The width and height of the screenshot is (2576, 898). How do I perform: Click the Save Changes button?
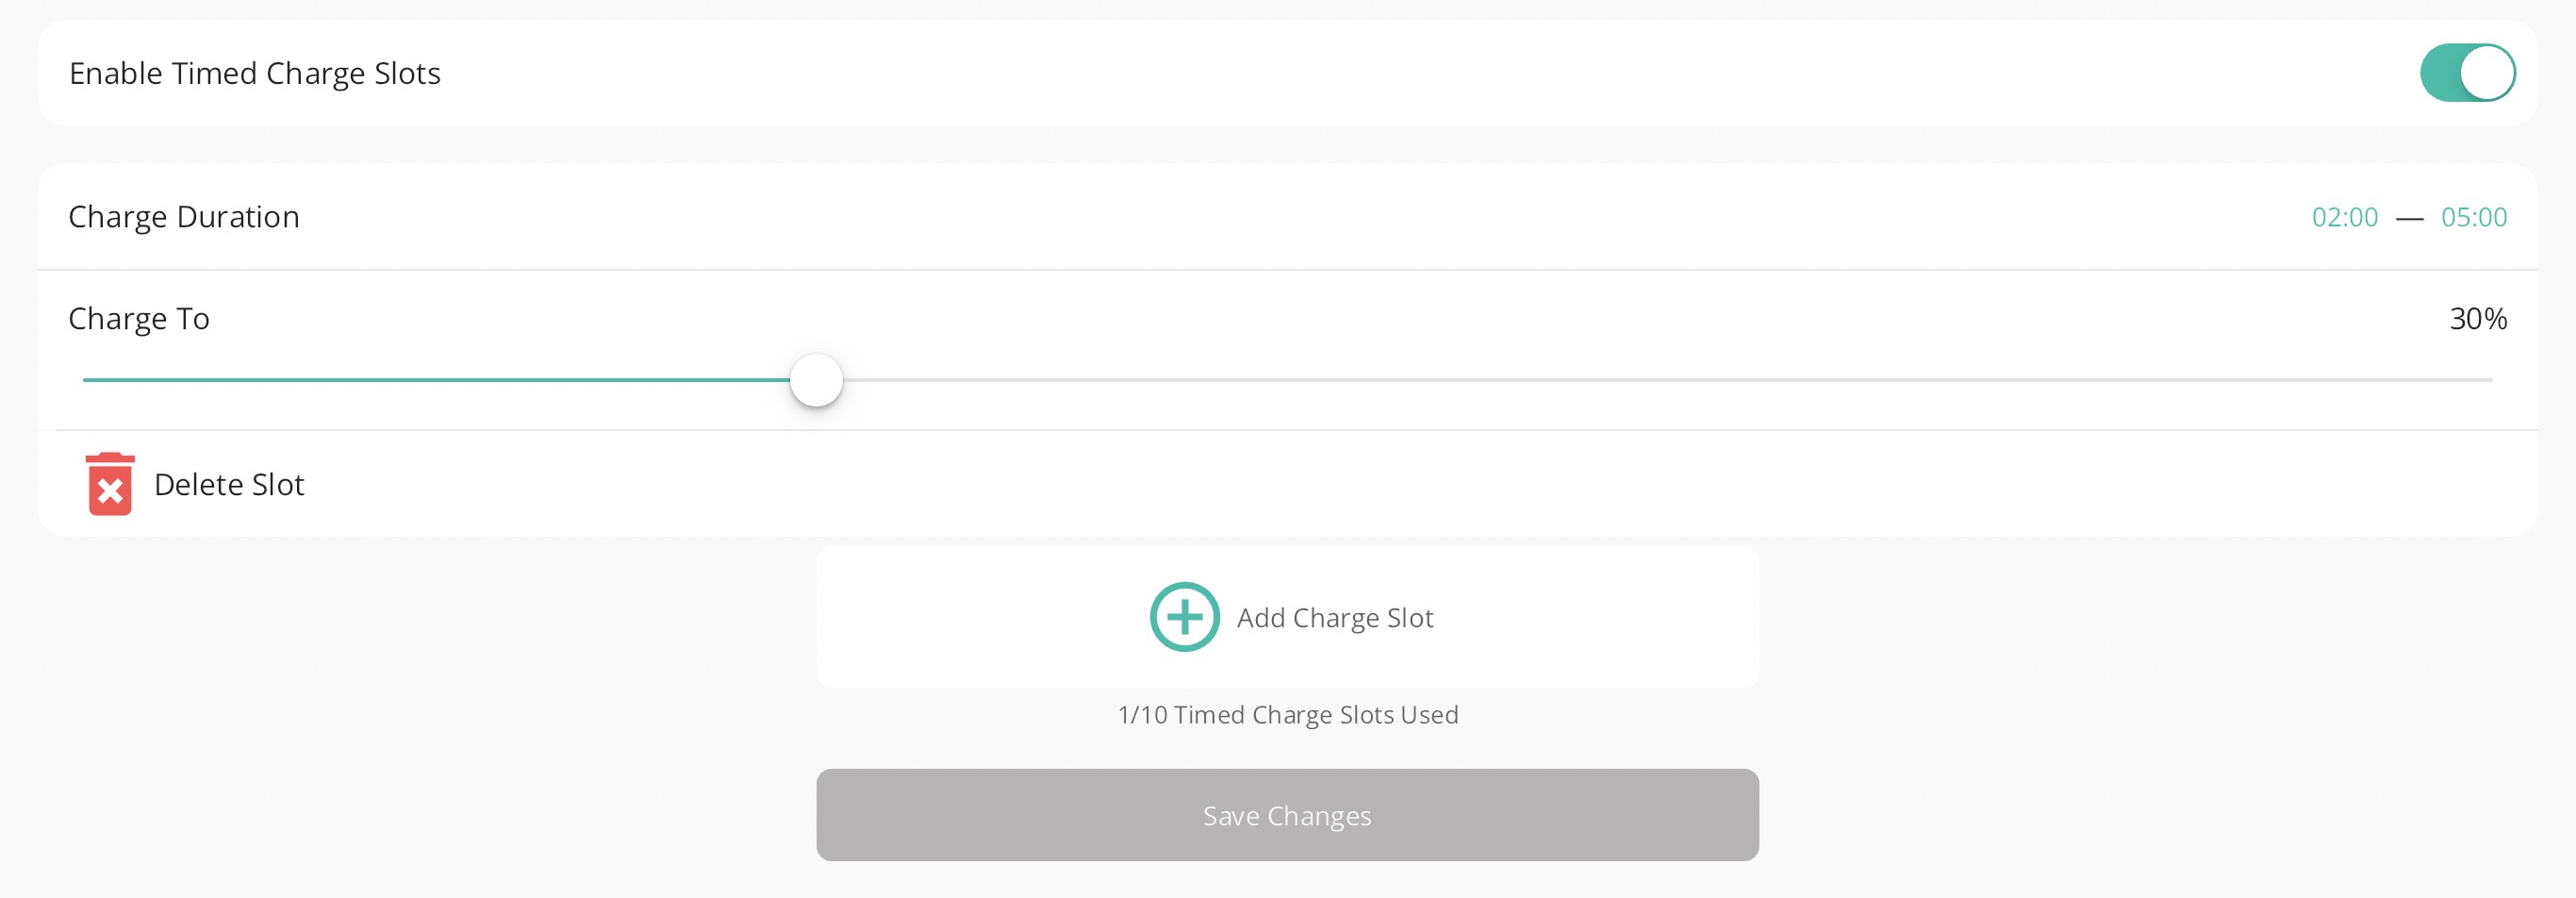click(1287, 815)
